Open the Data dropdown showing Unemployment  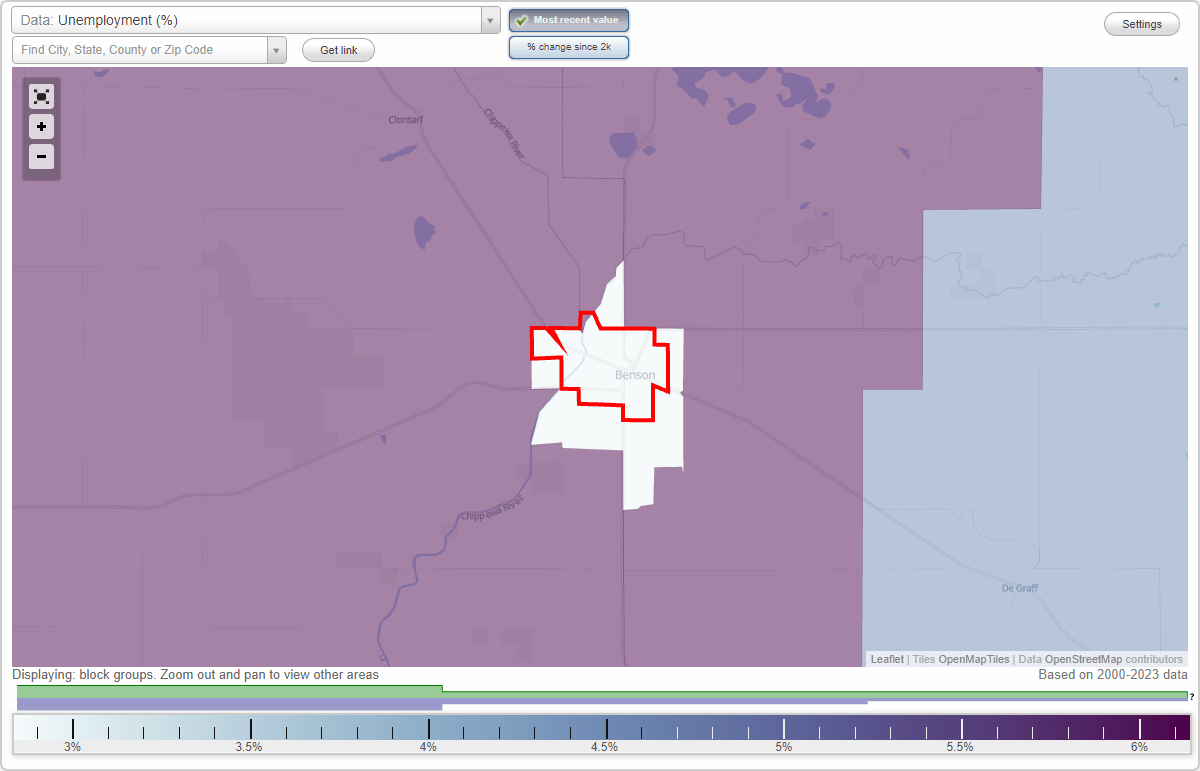(488, 19)
